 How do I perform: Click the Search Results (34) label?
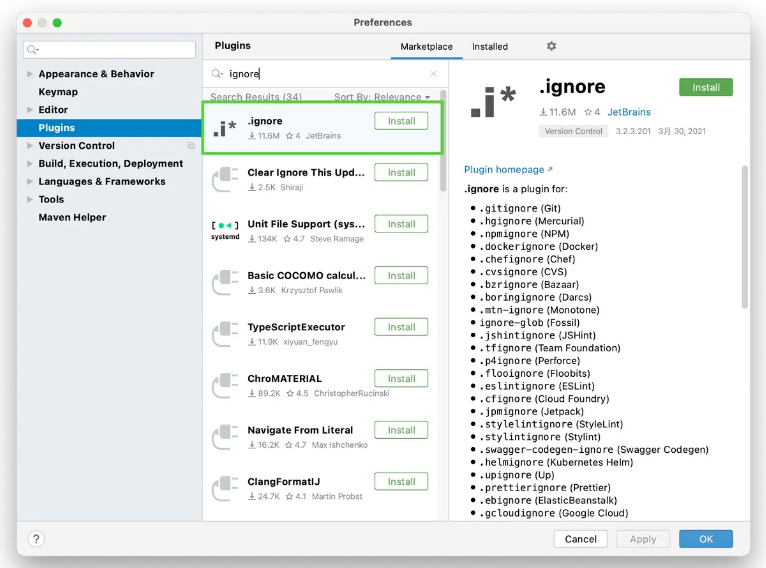tap(256, 97)
